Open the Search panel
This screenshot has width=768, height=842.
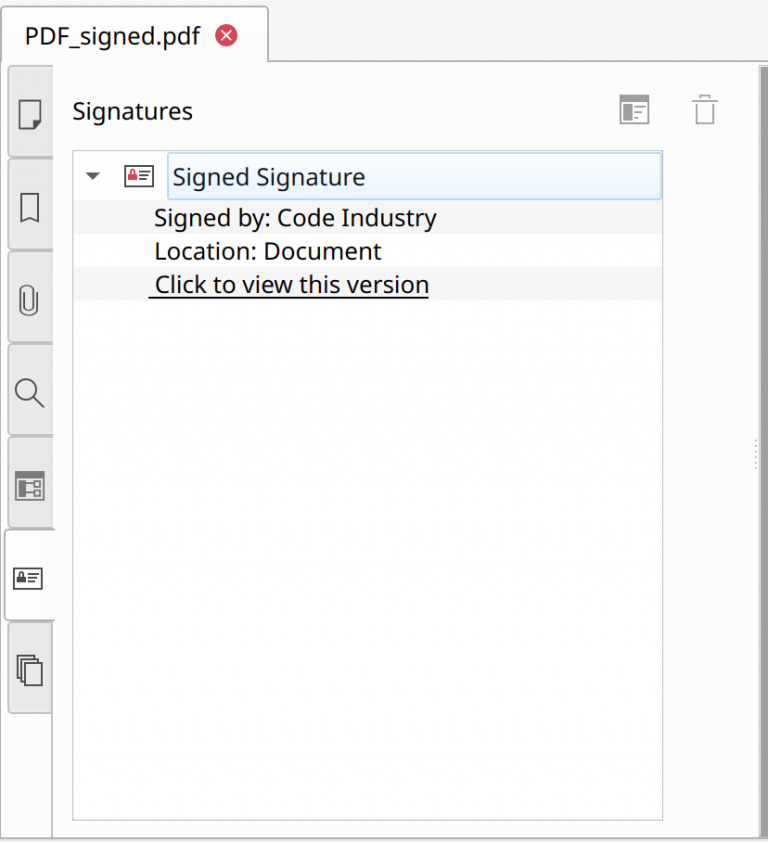(x=29, y=393)
